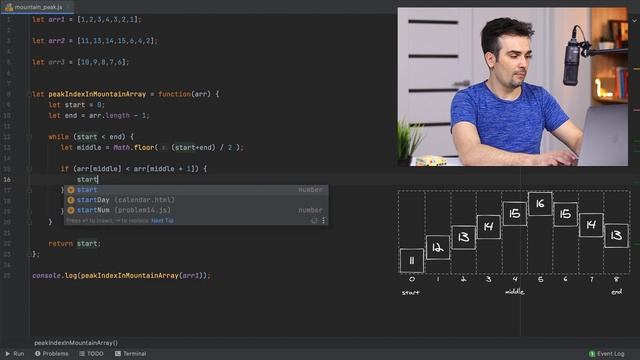
Task: Collapse the peakIndexInMountainArray function fold at line 8
Action: point(29,94)
